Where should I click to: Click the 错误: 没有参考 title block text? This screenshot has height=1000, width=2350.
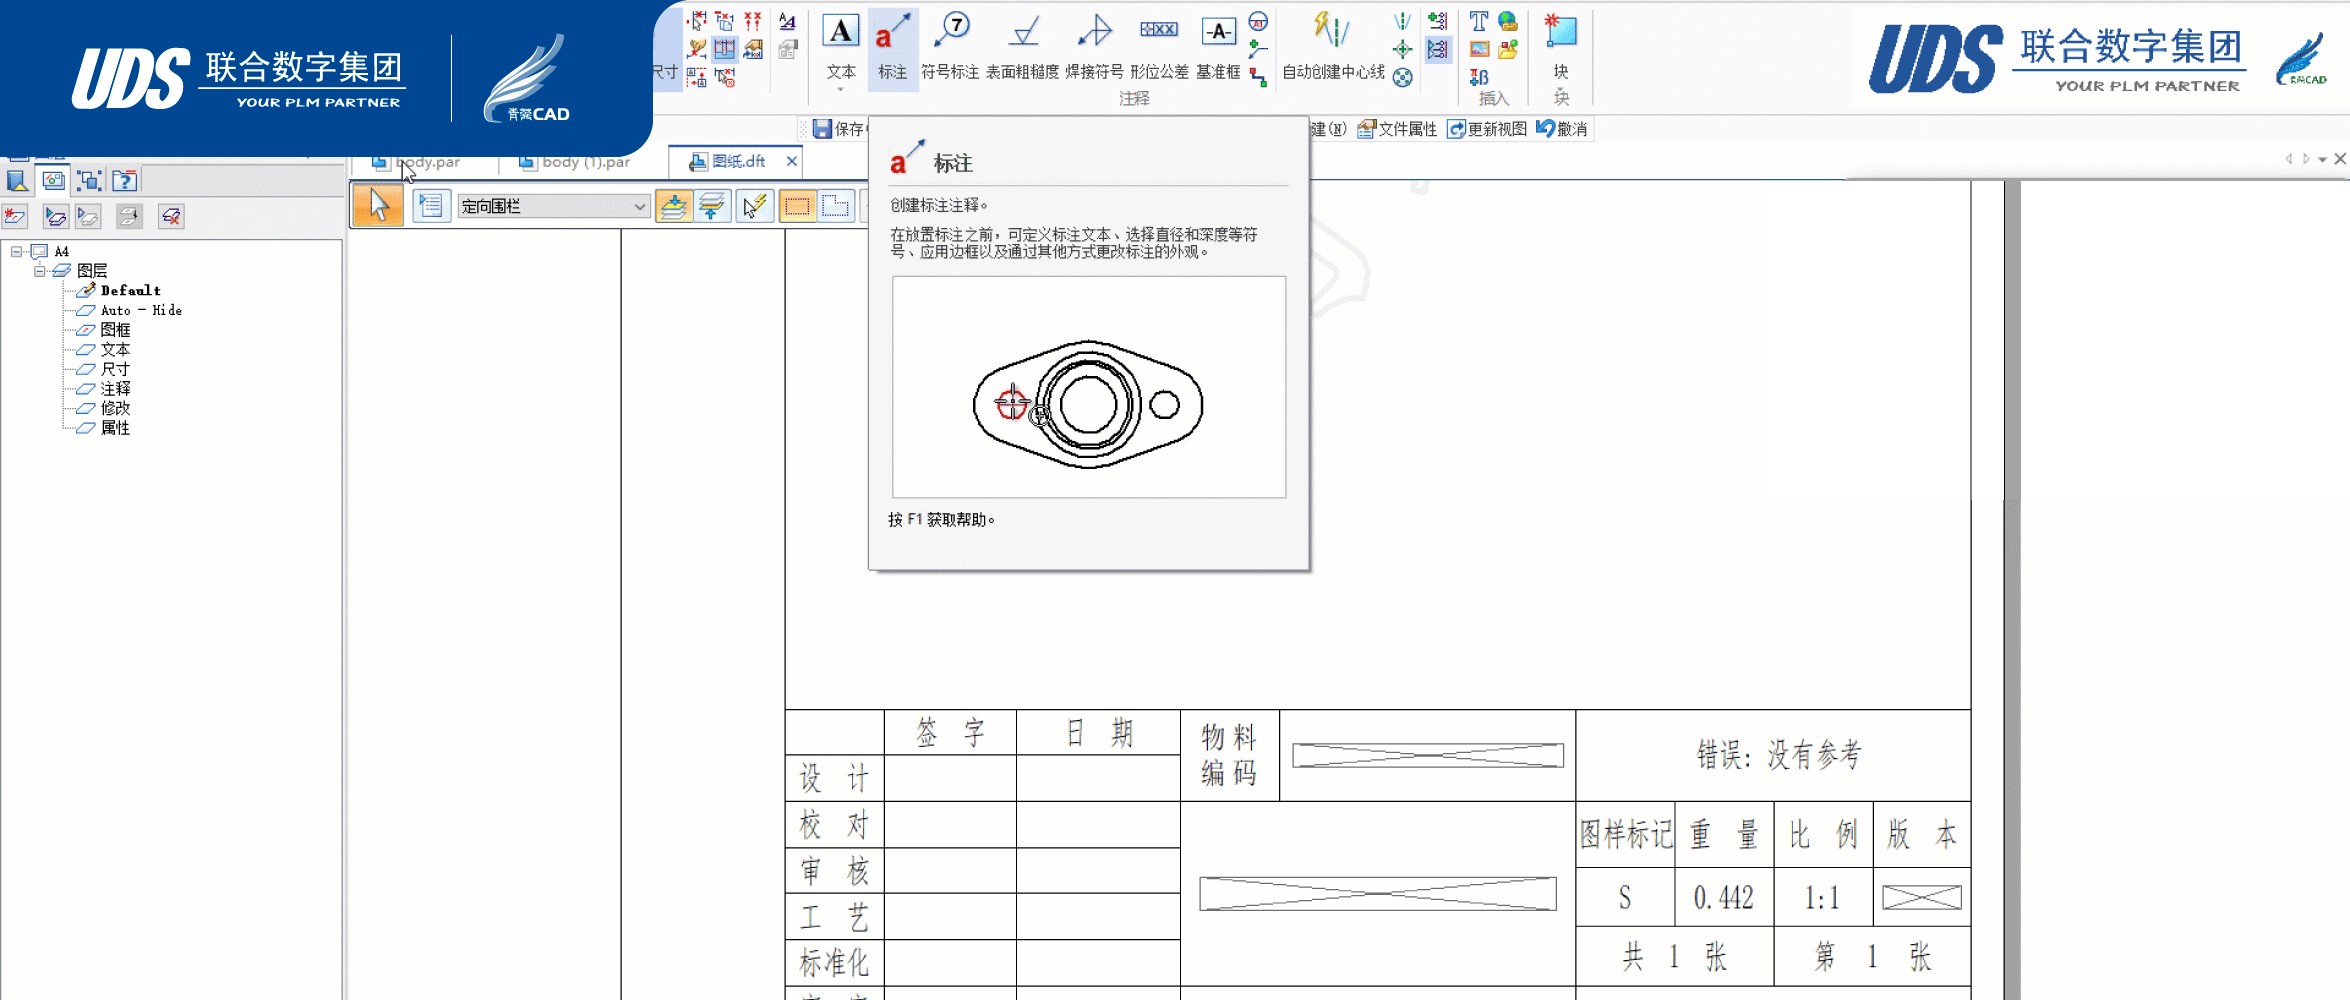(1779, 755)
